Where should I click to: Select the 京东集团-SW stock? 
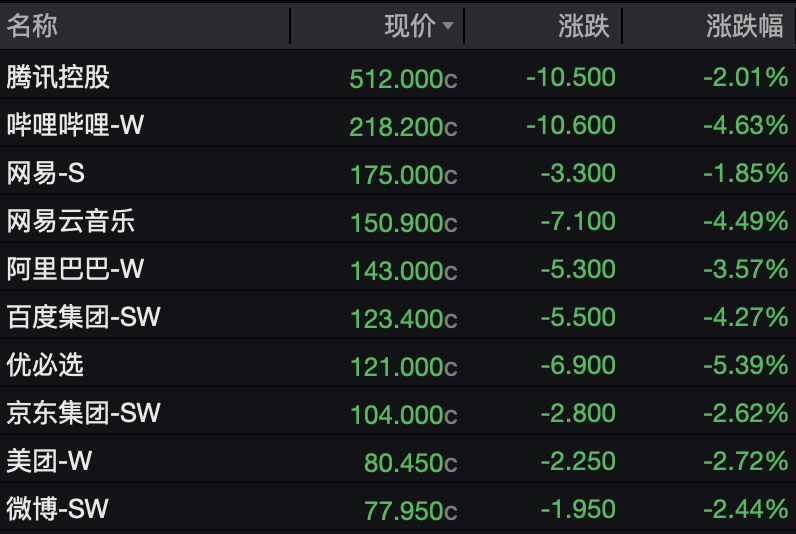(x=83, y=413)
